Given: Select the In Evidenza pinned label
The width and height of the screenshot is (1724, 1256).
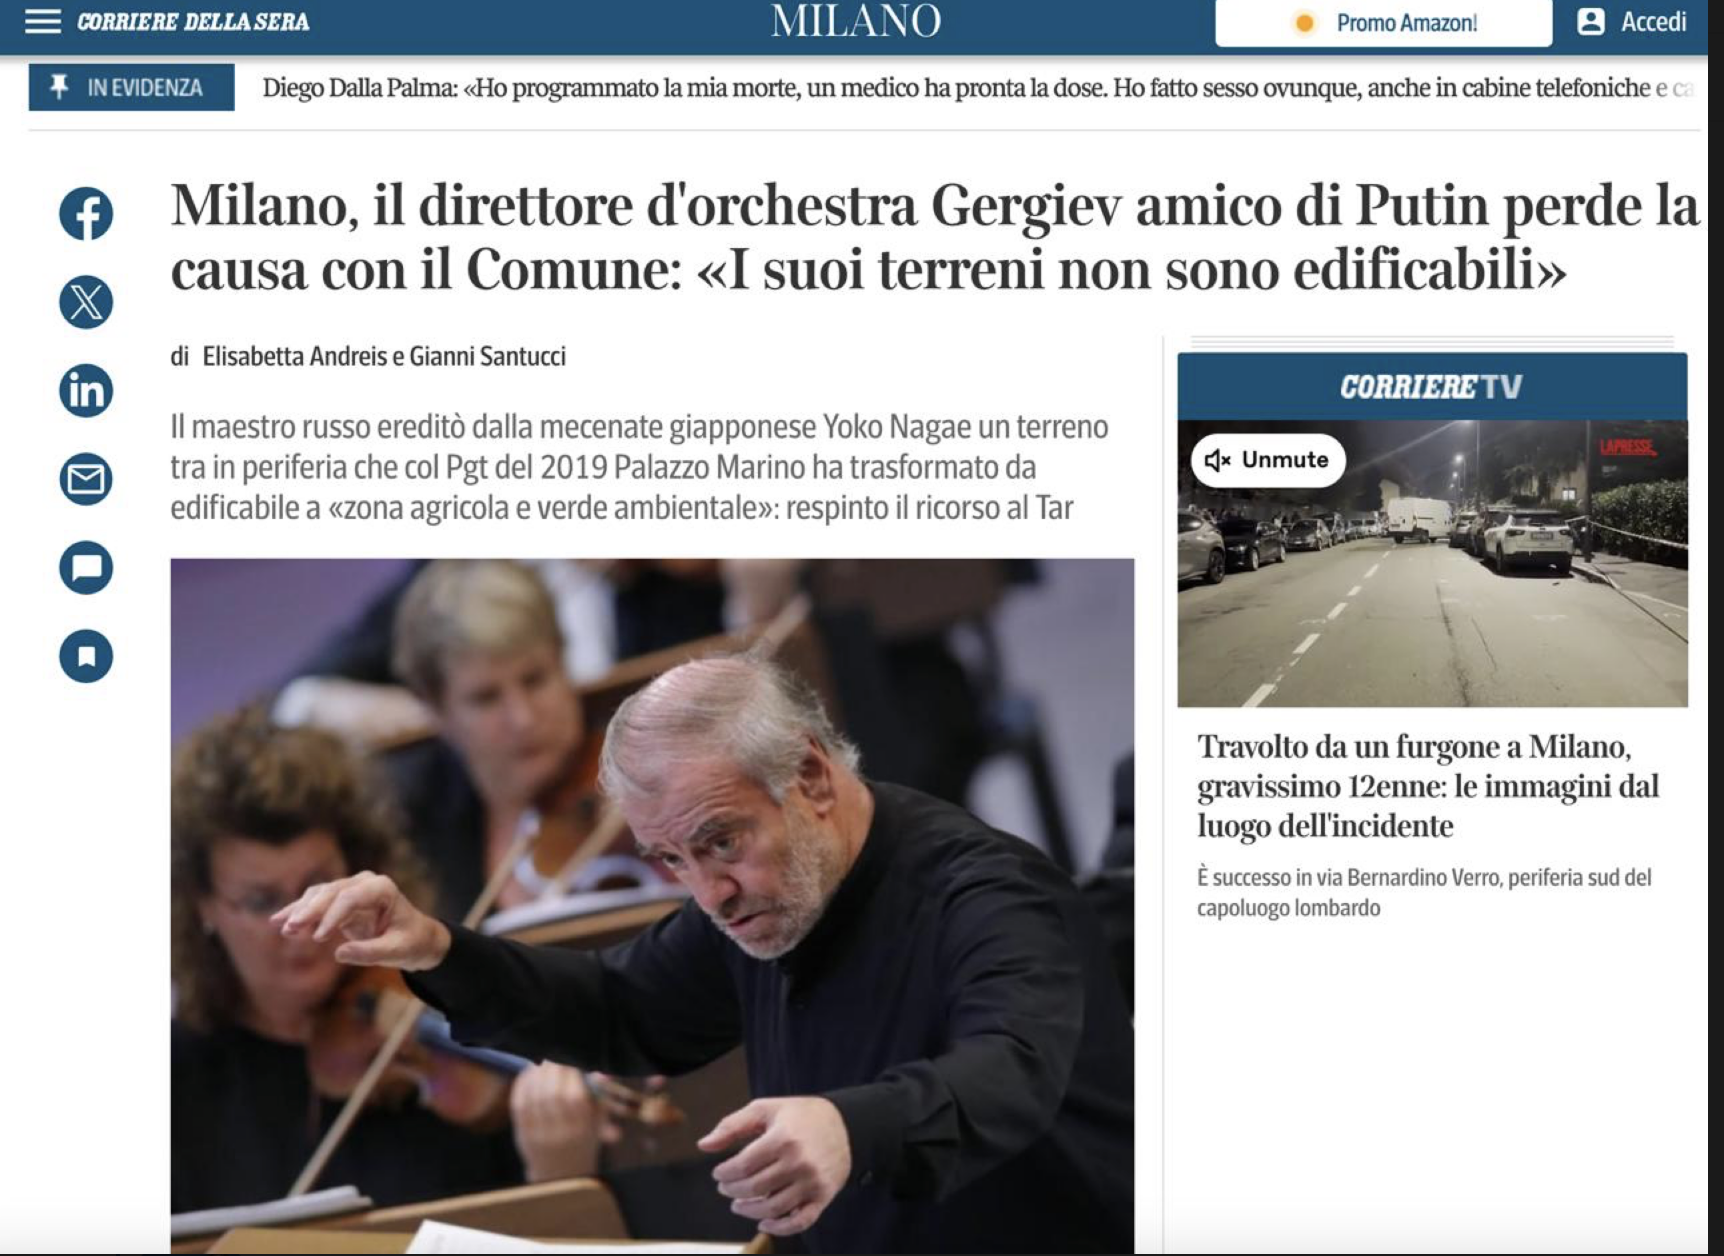Looking at the screenshot, I should tap(132, 88).
